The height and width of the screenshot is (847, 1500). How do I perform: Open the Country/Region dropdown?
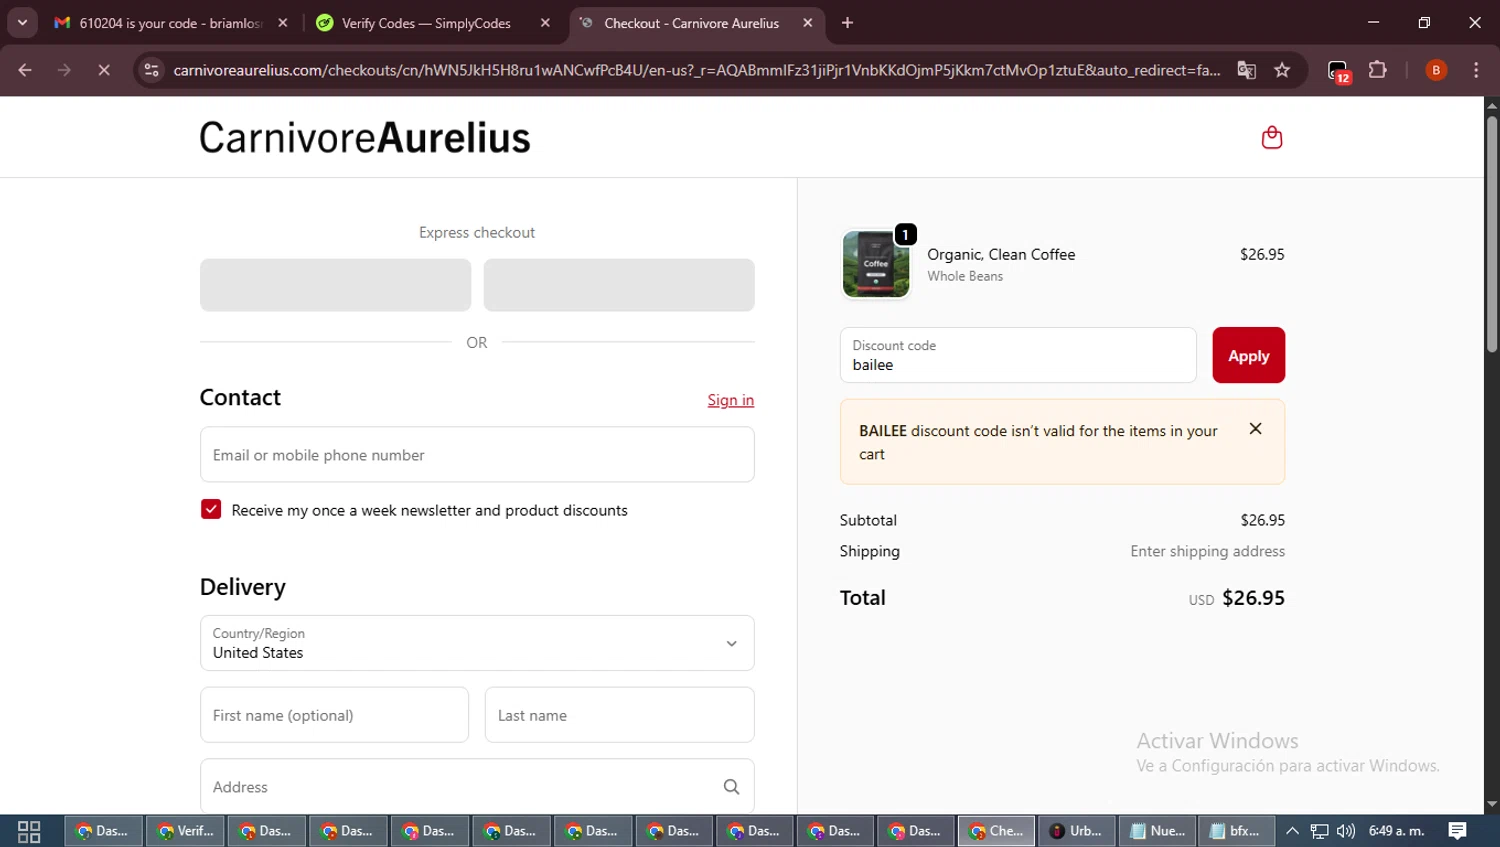[x=477, y=643]
